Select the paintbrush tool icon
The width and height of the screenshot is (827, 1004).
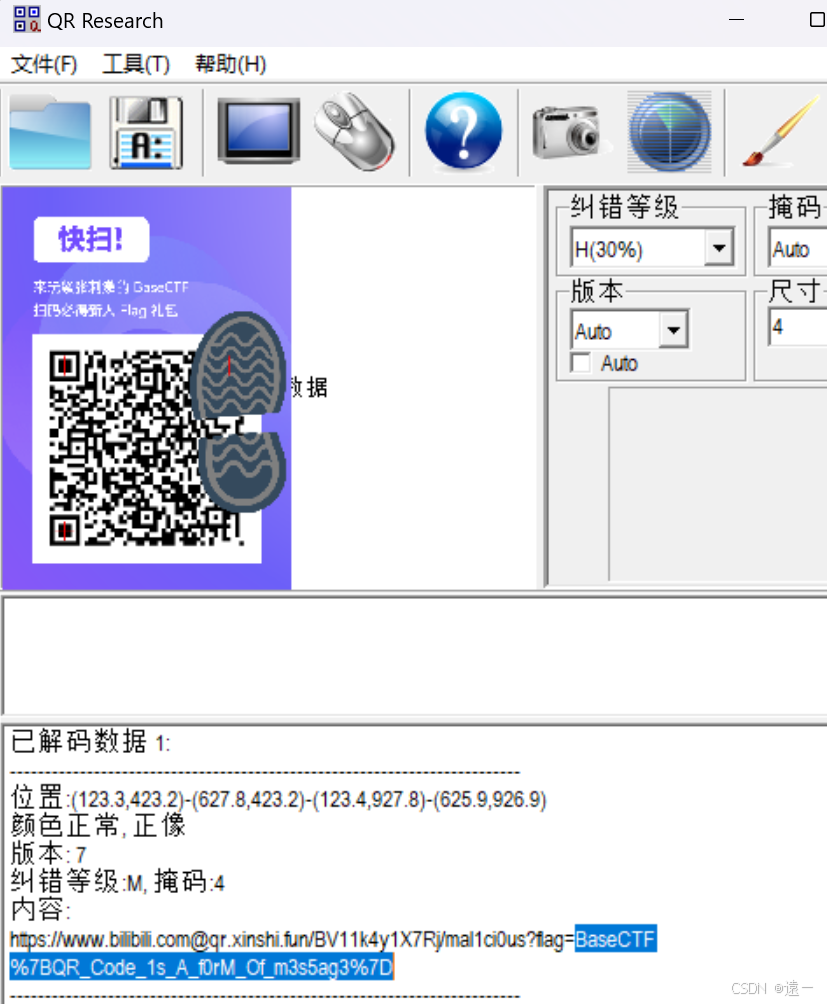pyautogui.click(x=779, y=131)
